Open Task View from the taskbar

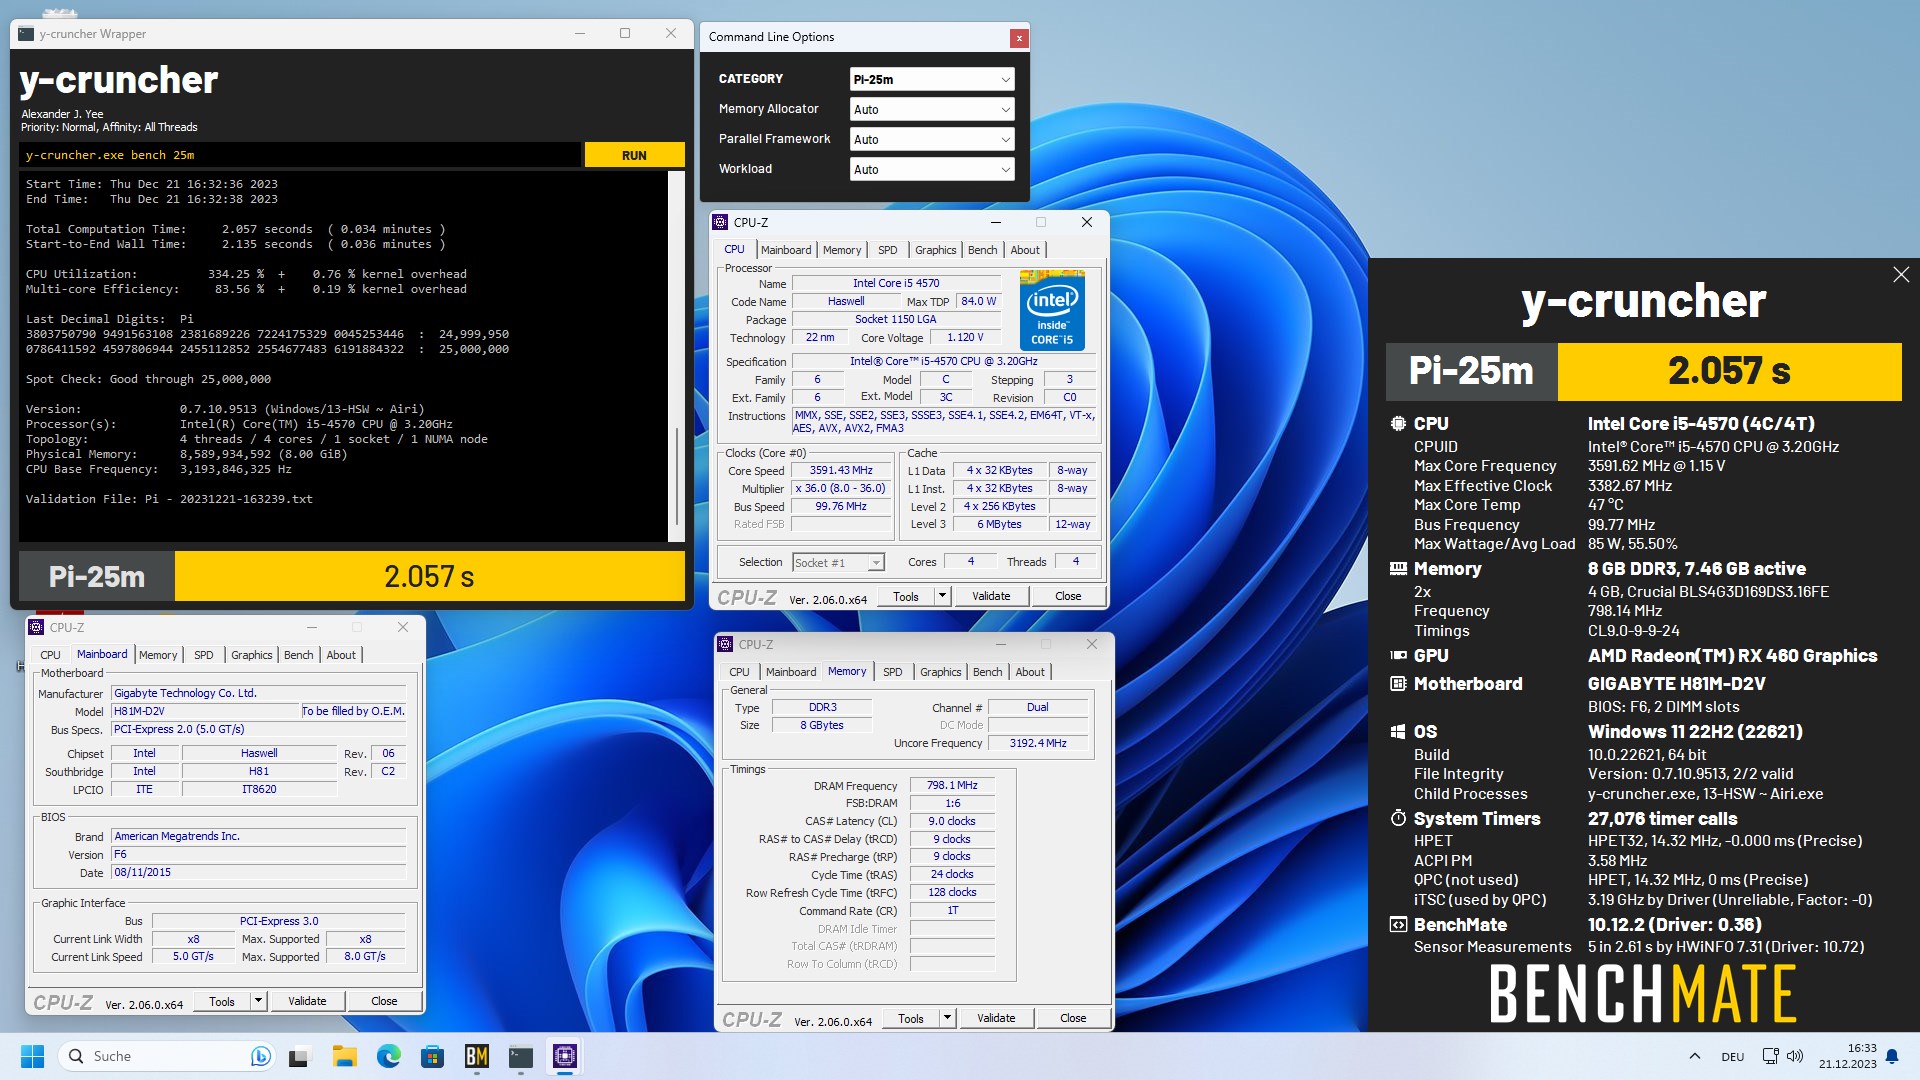[x=300, y=1056]
